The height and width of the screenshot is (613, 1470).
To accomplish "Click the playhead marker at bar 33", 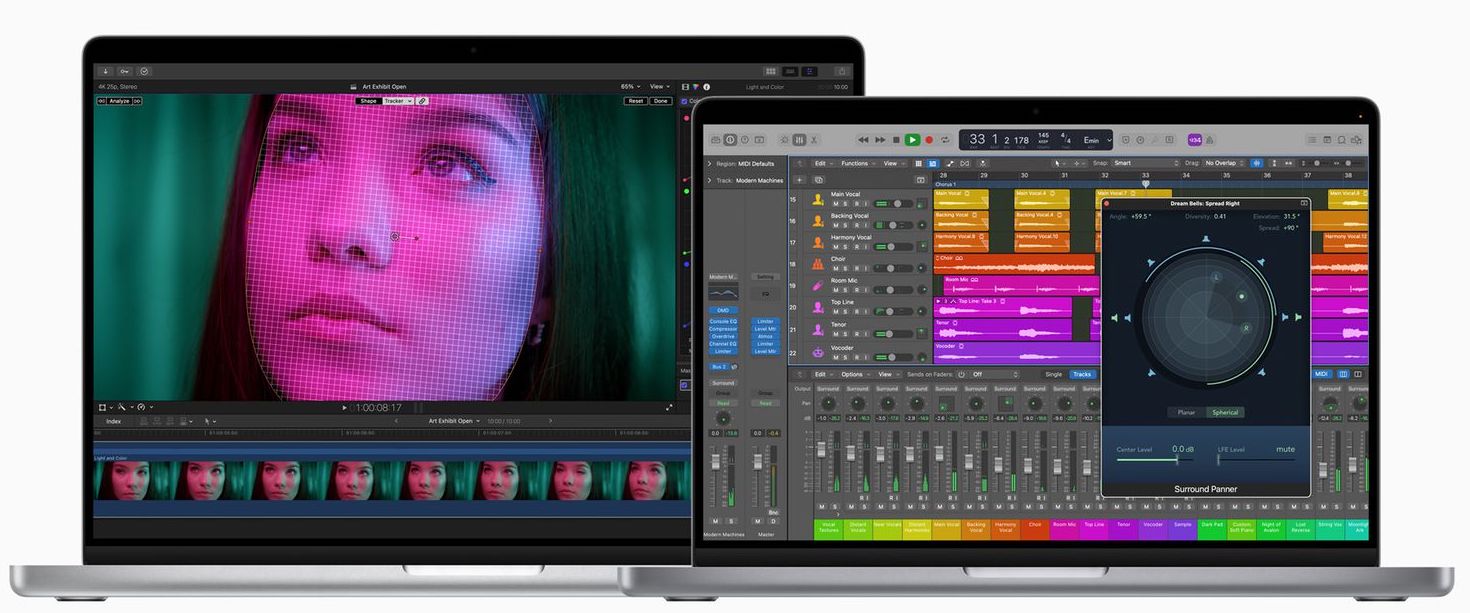I will point(1146,183).
